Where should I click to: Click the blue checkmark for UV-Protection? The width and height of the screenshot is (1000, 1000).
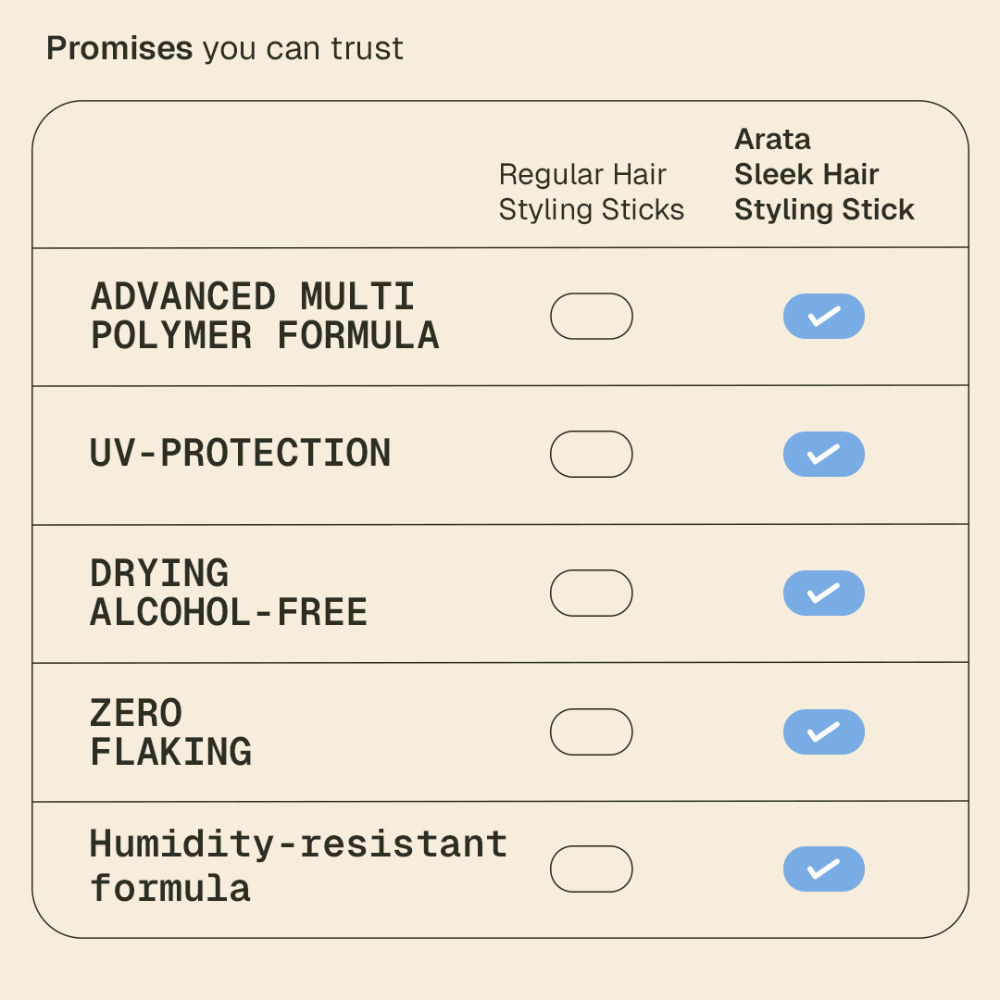pyautogui.click(x=823, y=454)
